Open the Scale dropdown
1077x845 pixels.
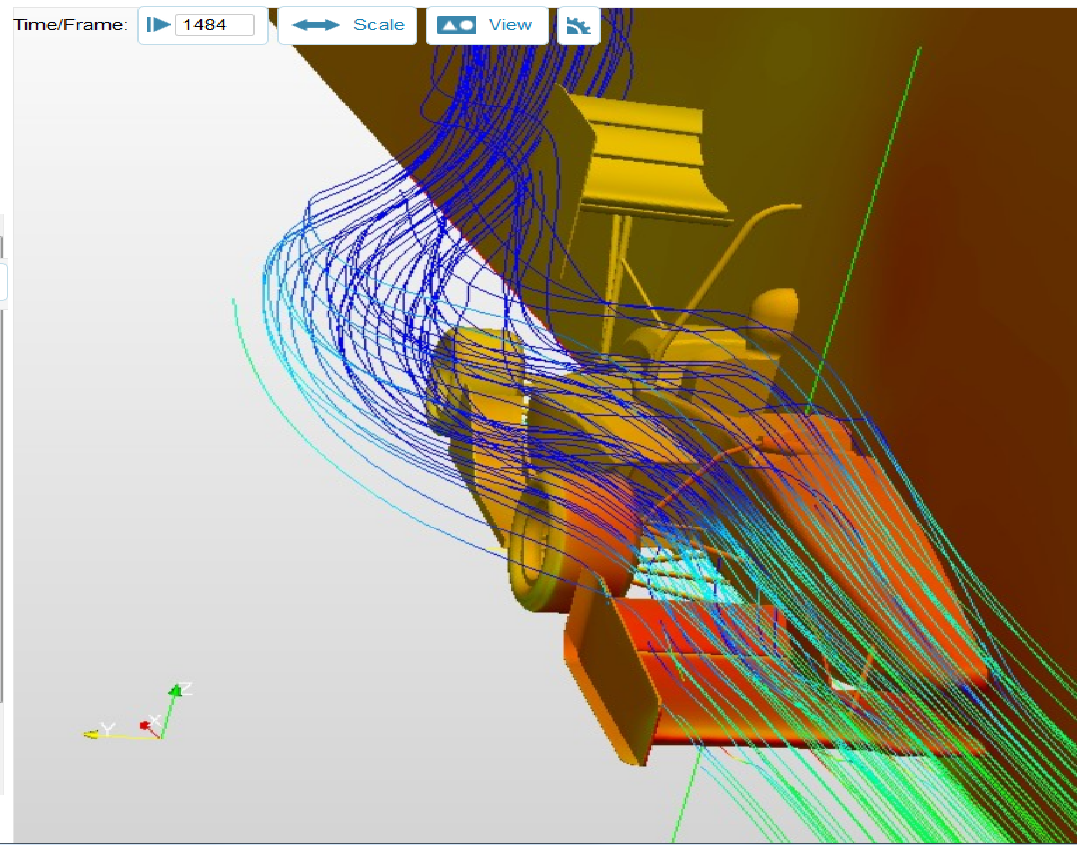tap(378, 25)
